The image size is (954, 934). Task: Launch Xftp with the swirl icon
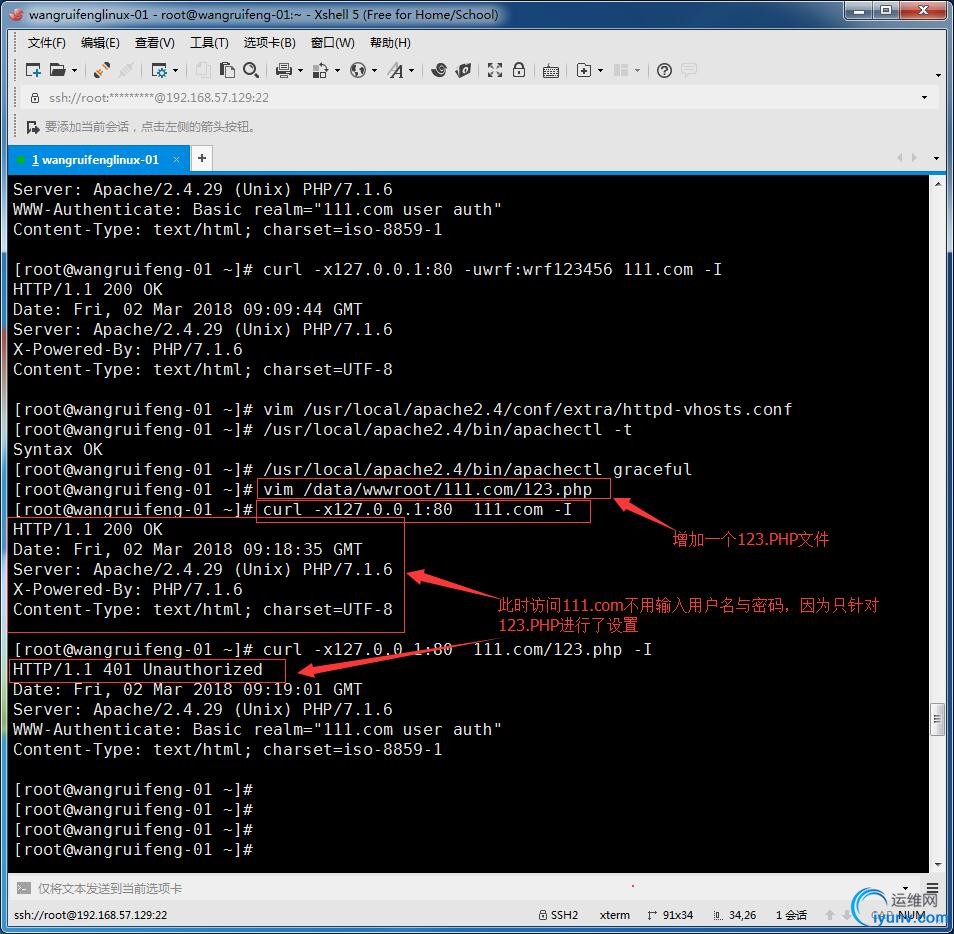tap(438, 71)
